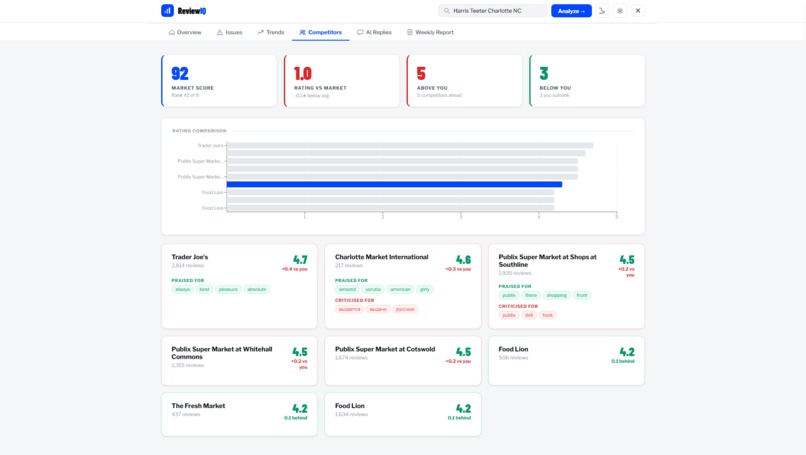
Task: Open the AI Replies tab
Action: click(374, 32)
